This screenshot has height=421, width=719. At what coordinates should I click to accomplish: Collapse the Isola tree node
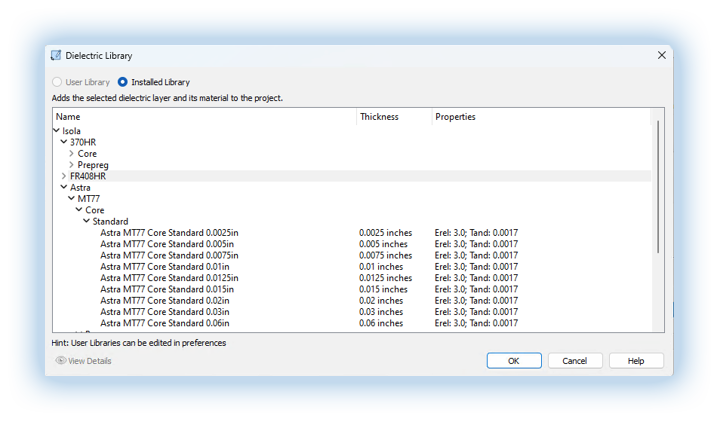pos(56,131)
